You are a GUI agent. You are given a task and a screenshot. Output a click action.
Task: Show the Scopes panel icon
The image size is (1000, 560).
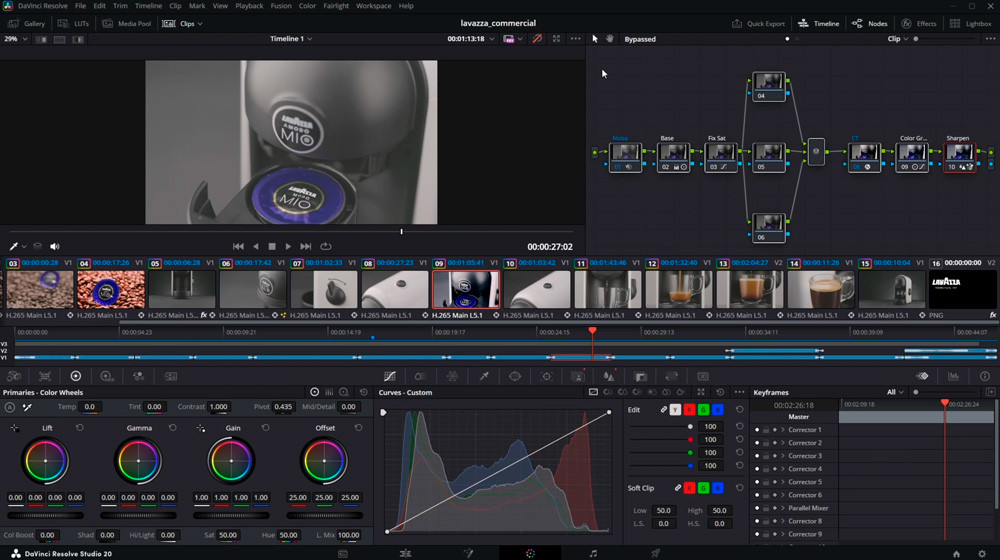[x=953, y=376]
